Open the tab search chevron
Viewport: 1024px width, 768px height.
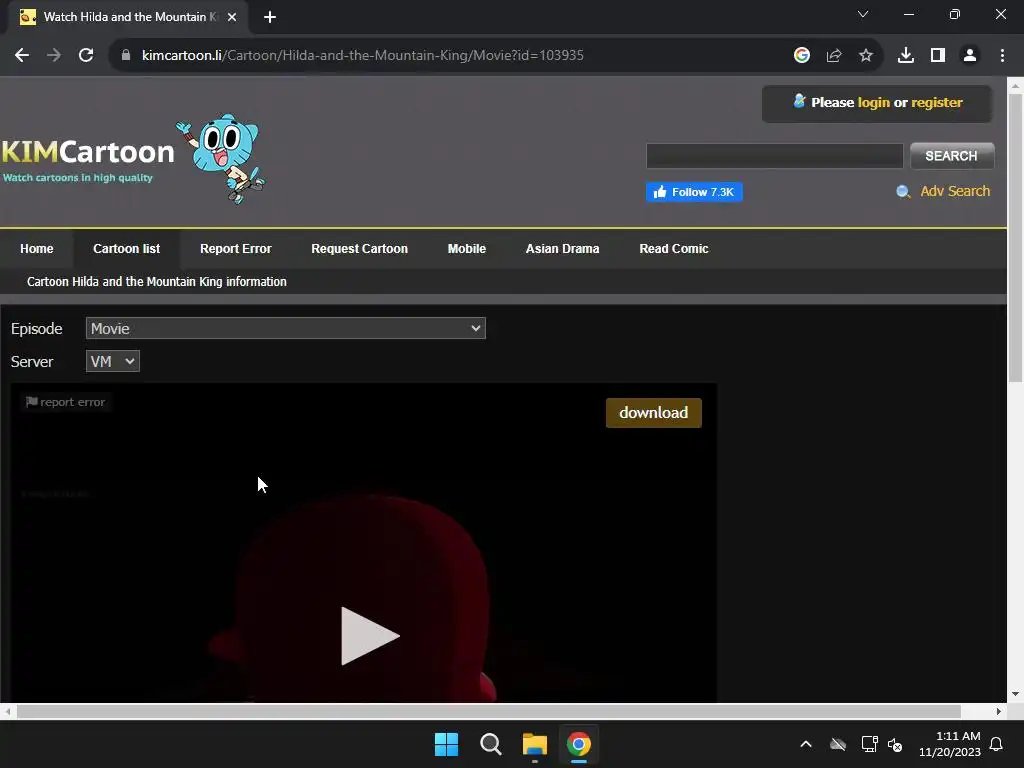[x=863, y=14]
